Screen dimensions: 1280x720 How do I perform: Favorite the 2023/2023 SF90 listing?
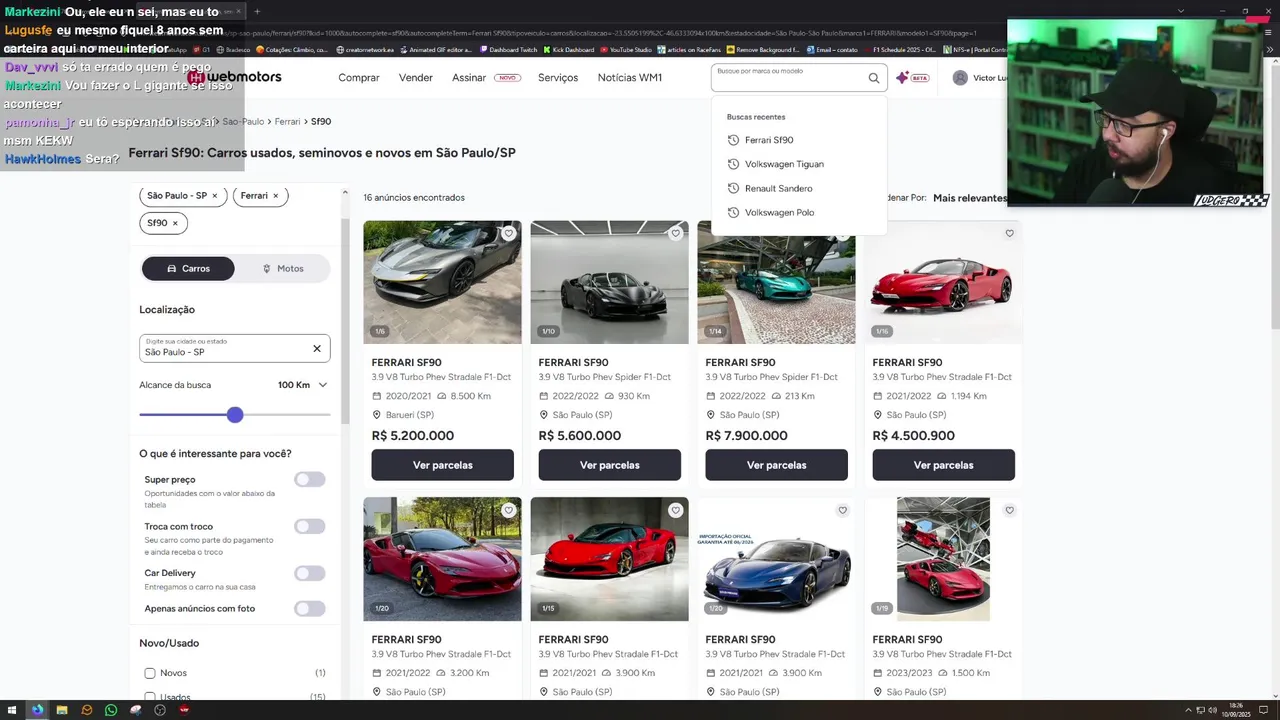pyautogui.click(x=1009, y=511)
